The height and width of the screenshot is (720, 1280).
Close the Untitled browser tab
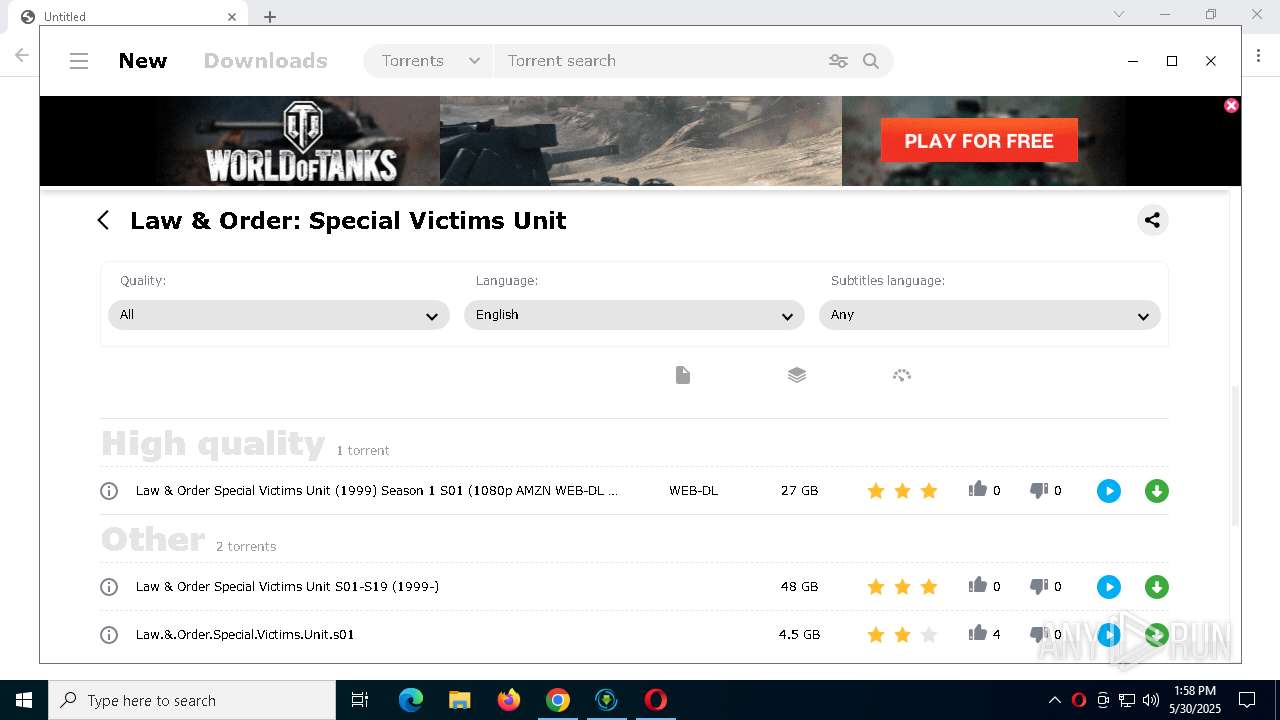(x=232, y=16)
